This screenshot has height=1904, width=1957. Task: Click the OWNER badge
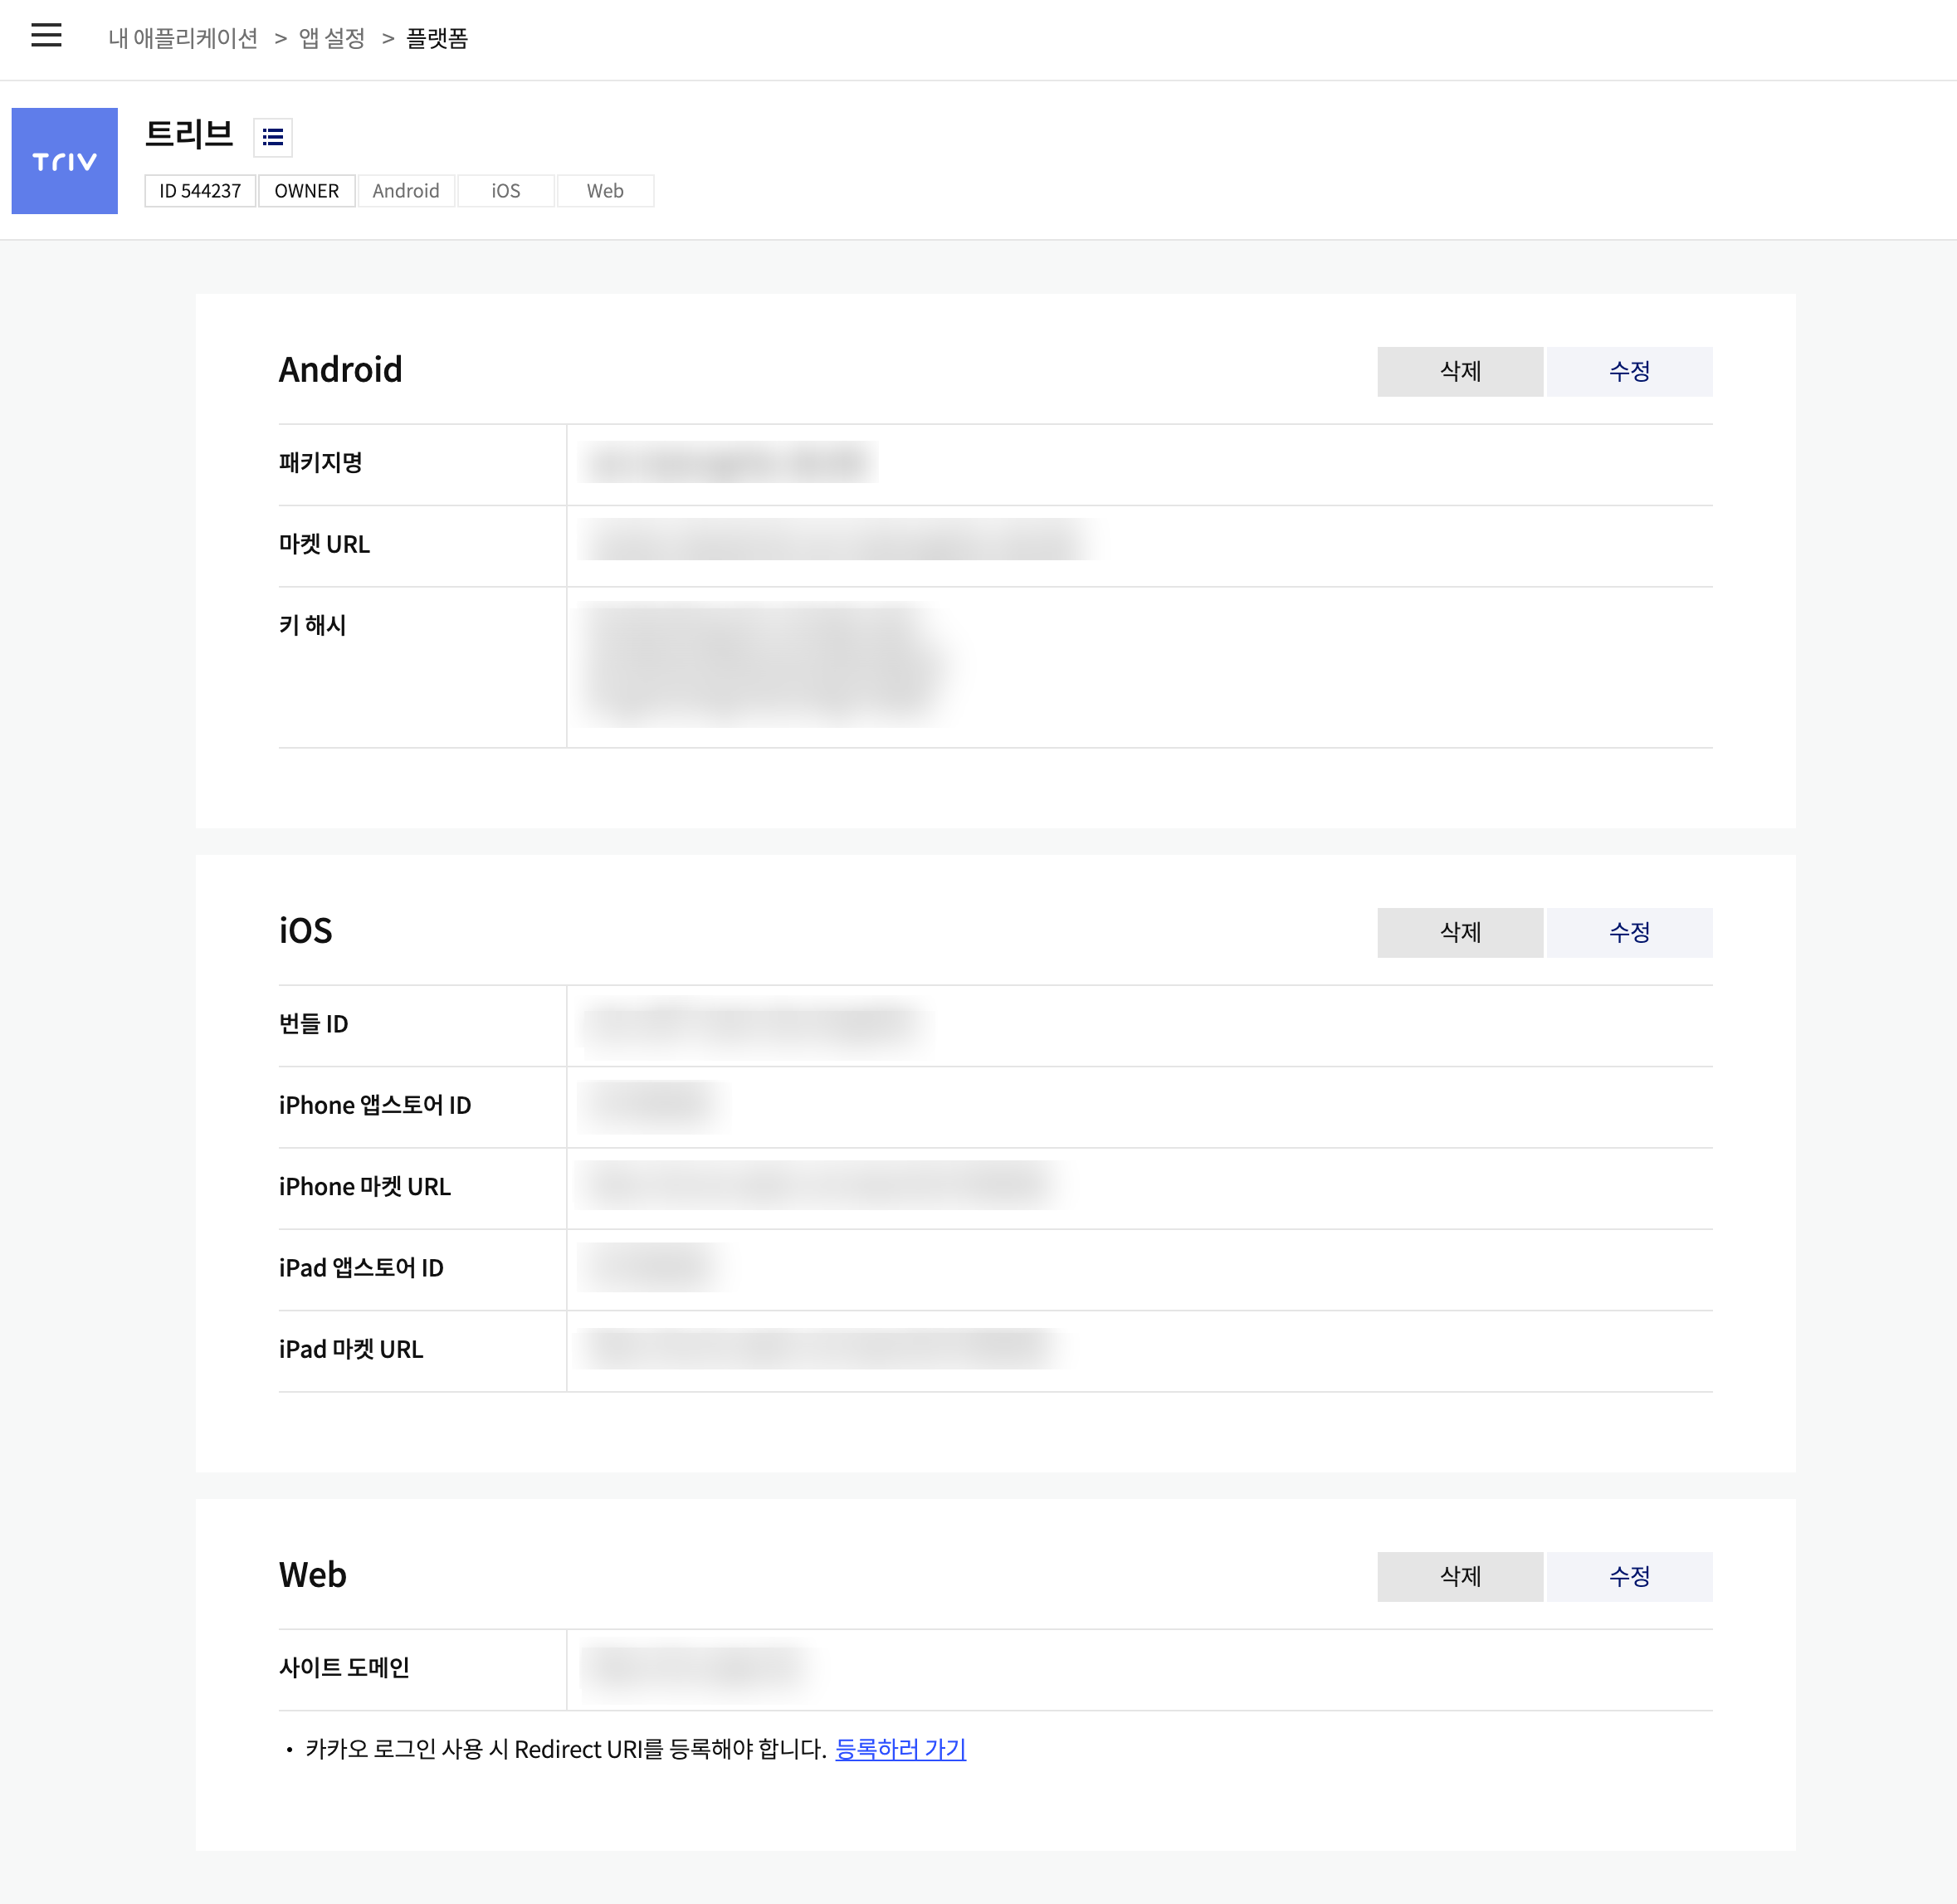pos(306,191)
